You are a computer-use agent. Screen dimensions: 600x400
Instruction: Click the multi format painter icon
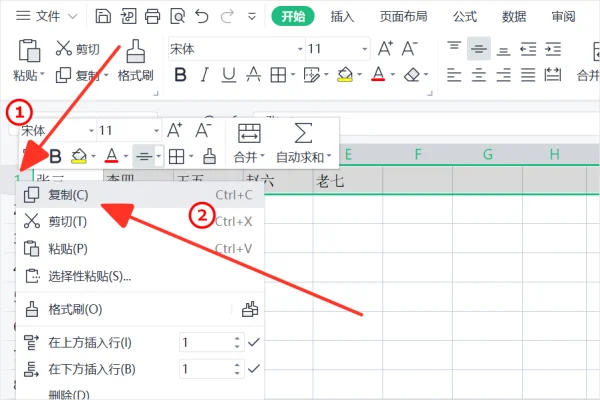pyautogui.click(x=250, y=309)
